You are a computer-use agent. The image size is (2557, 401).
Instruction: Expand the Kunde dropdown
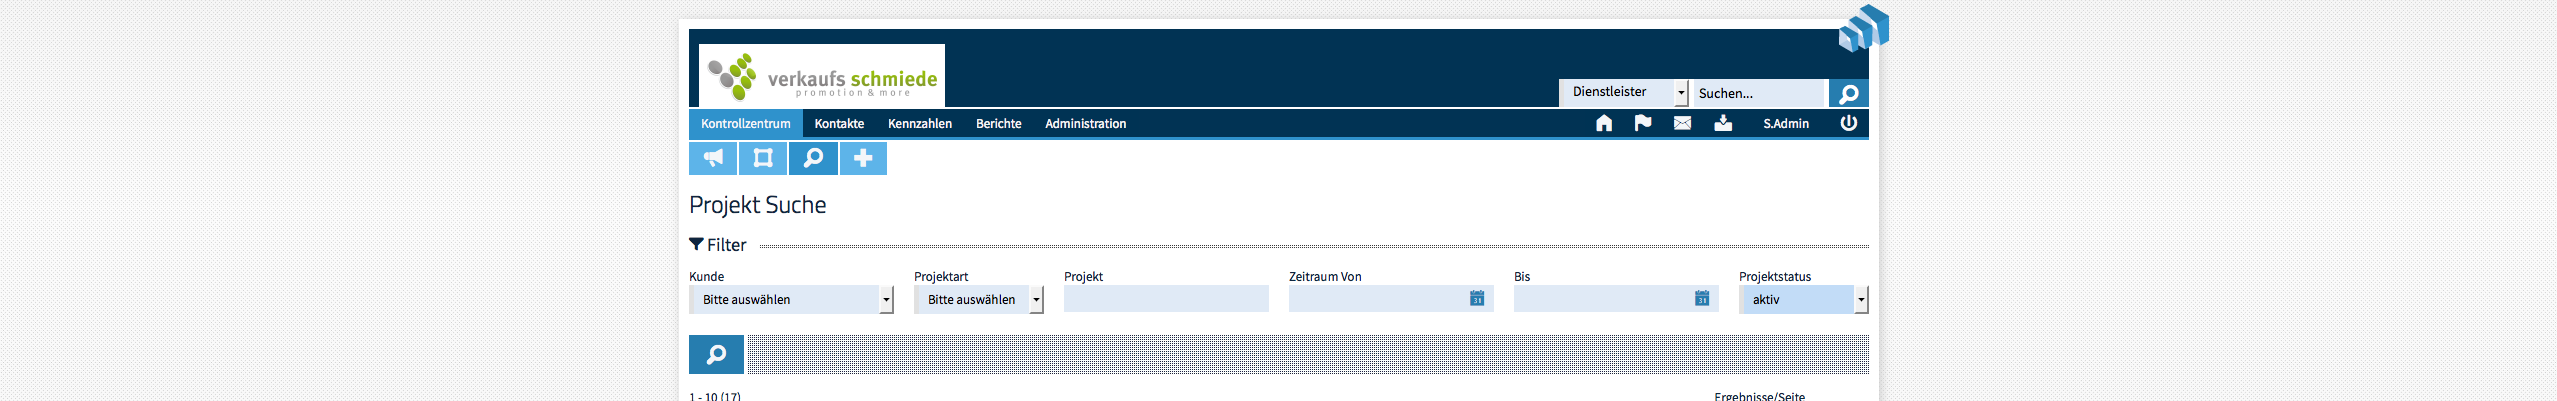(791, 299)
